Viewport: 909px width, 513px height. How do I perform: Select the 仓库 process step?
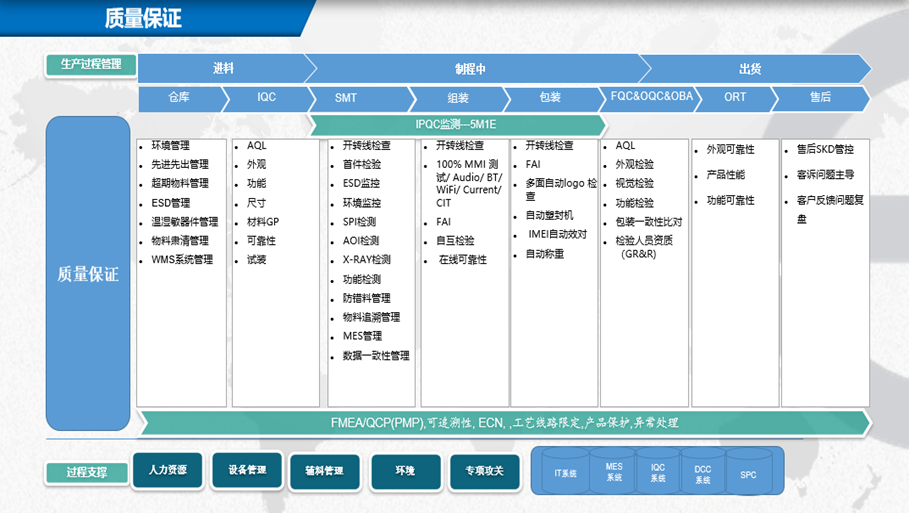pyautogui.click(x=179, y=98)
